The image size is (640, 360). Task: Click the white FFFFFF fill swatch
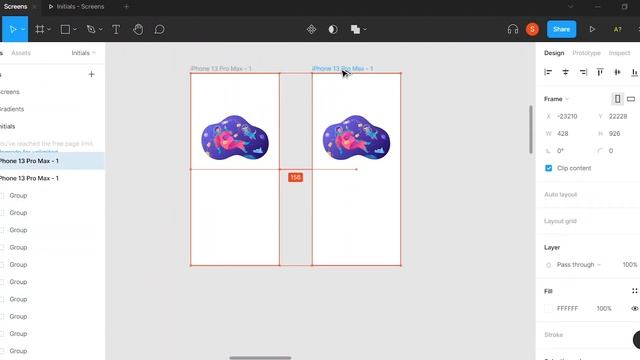549,309
